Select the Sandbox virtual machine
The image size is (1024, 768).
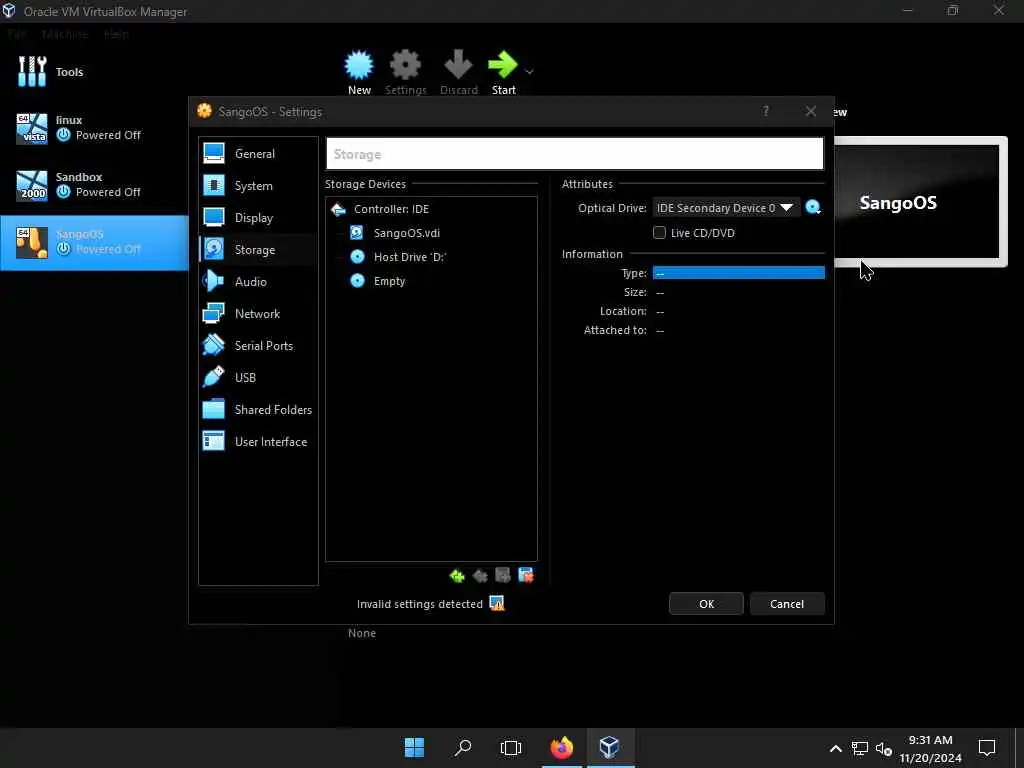(94, 185)
